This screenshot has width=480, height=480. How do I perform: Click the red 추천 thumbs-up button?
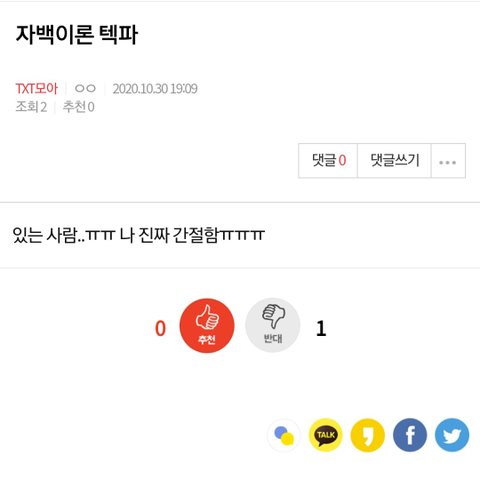tap(207, 325)
